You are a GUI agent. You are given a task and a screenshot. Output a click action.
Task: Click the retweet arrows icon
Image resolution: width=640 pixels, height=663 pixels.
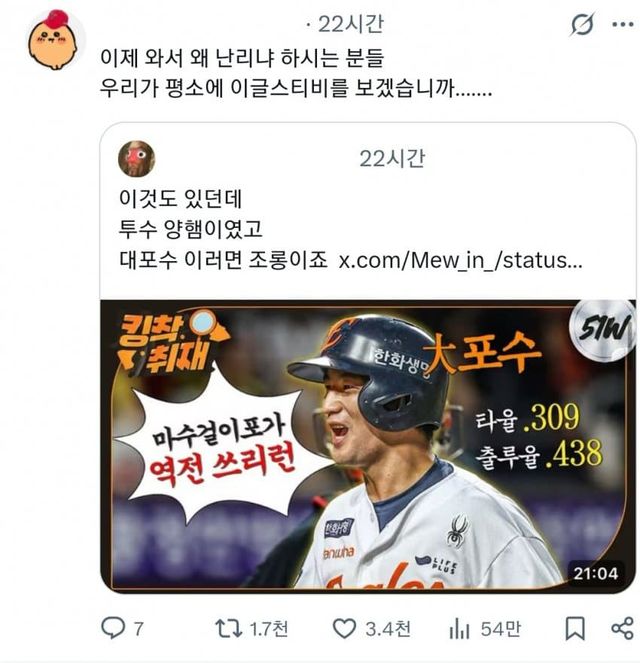coord(228,628)
